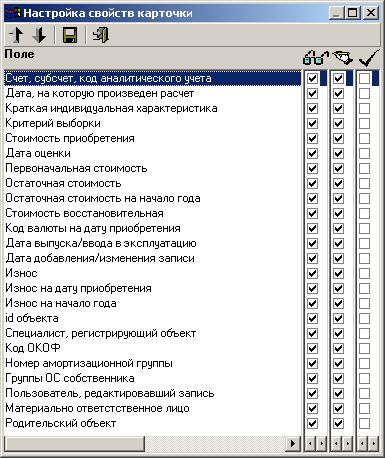Click the window title bar app icon
The image size is (385, 458).
[12, 13]
